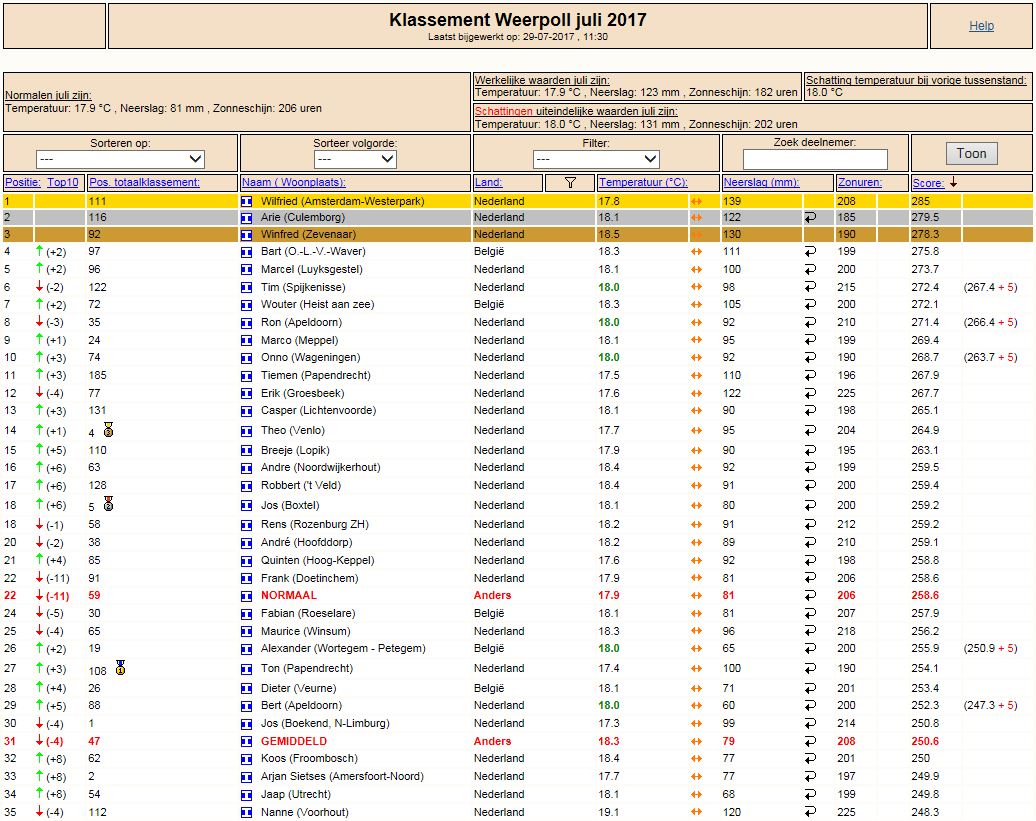The width and height of the screenshot is (1036, 821).
Task: Click the return-arrow icon in Bart's row
Action: (x=810, y=252)
